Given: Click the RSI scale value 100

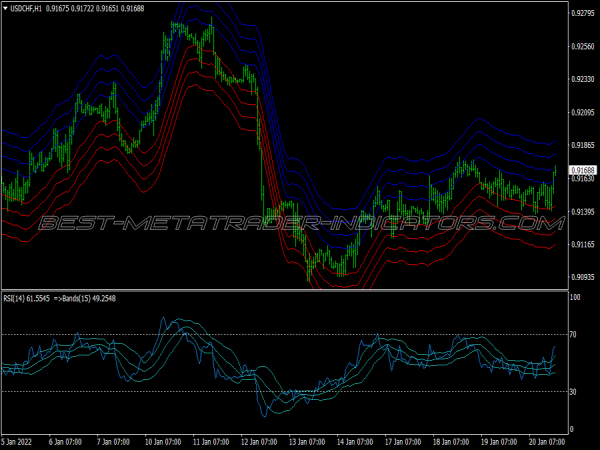Looking at the screenshot, I should [575, 297].
